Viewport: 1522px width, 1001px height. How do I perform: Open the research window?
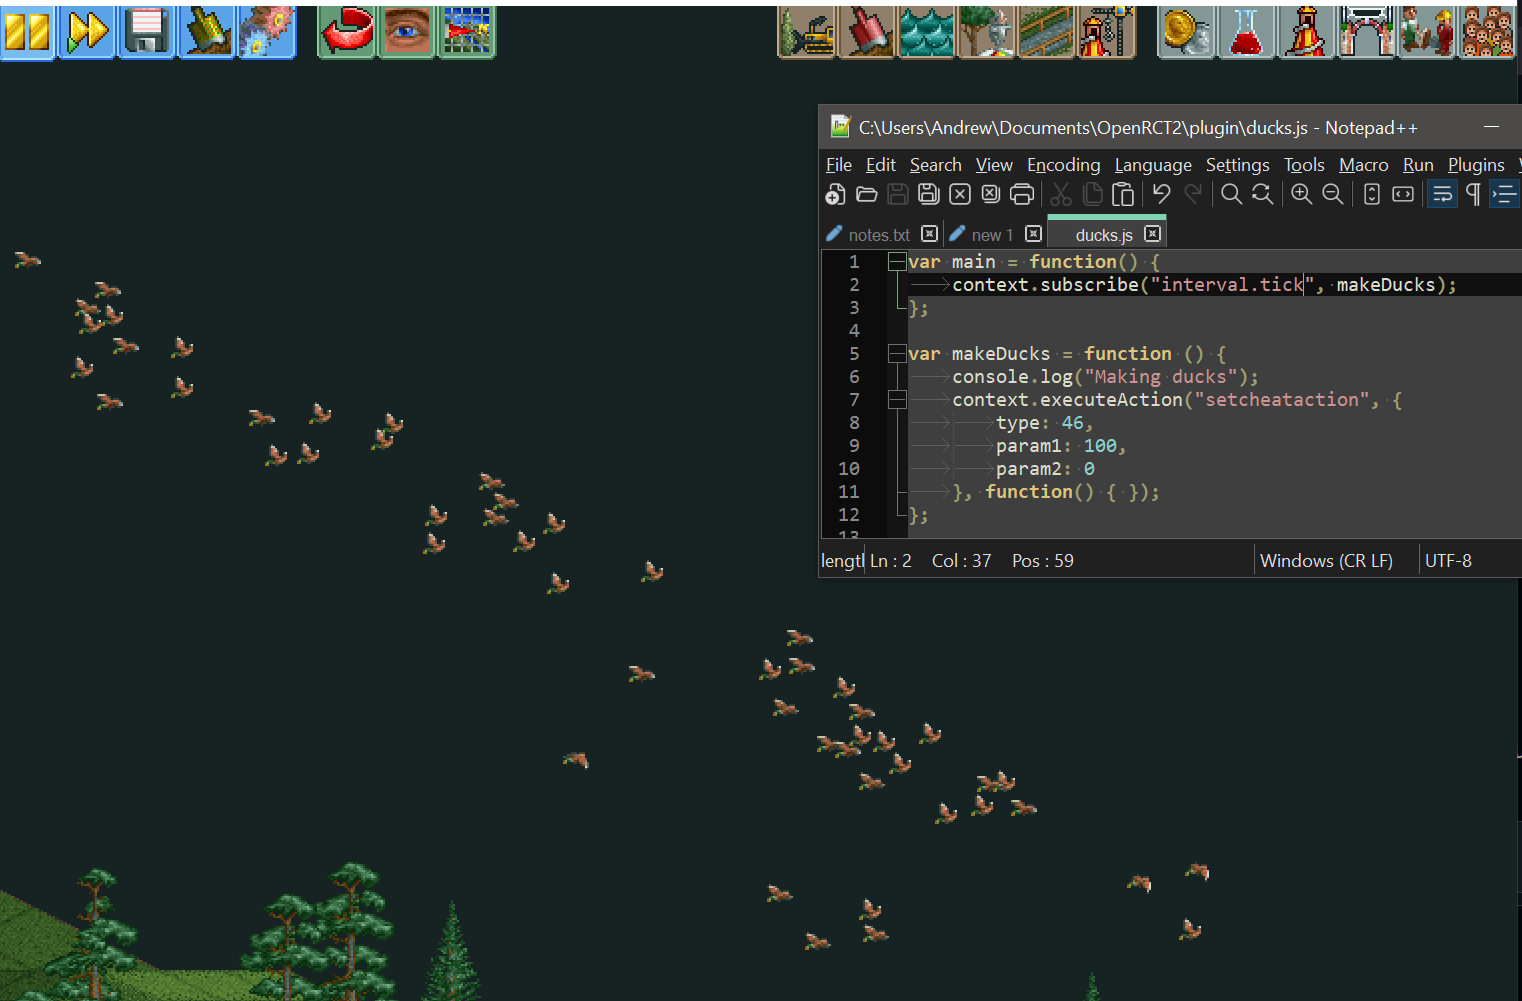pos(1246,31)
